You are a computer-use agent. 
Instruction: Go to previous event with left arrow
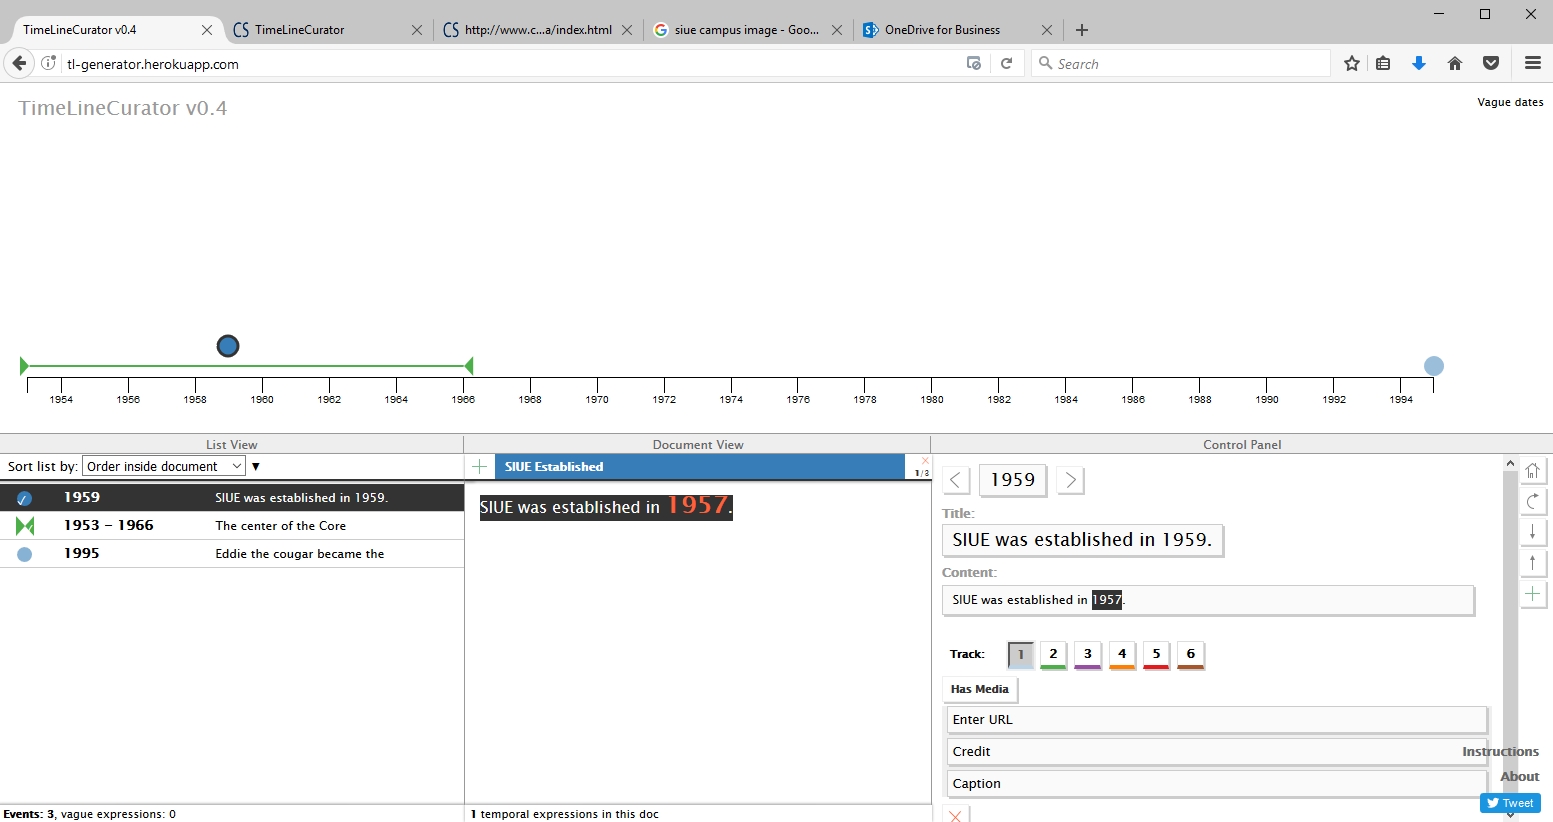click(x=956, y=480)
